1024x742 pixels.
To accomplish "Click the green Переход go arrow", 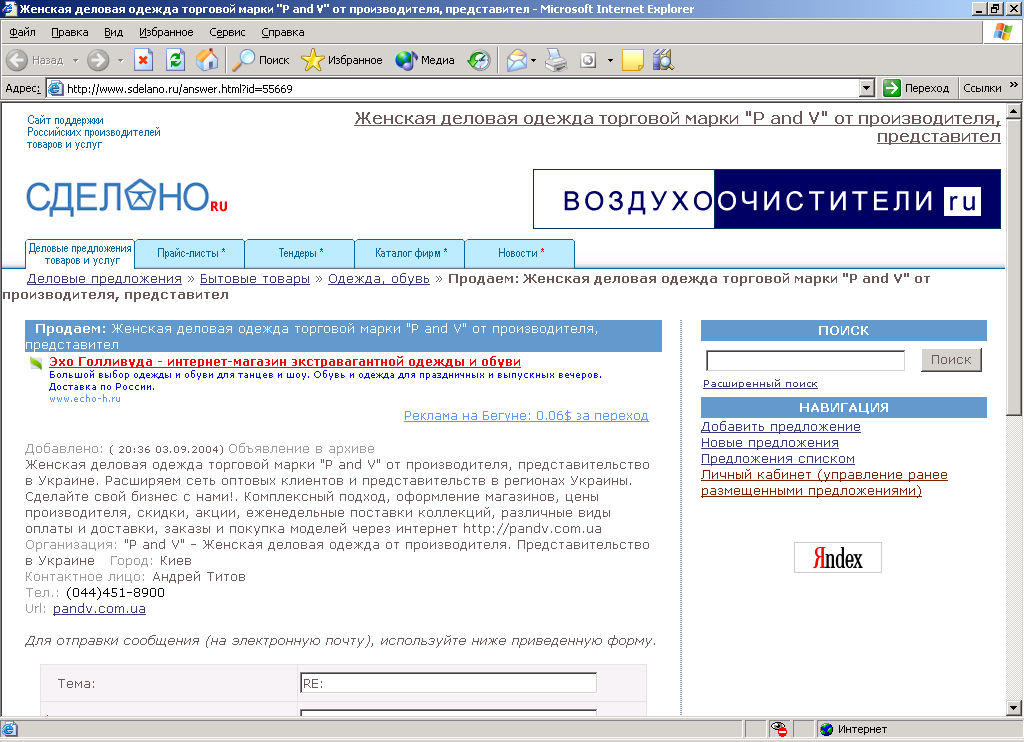I will (891, 88).
